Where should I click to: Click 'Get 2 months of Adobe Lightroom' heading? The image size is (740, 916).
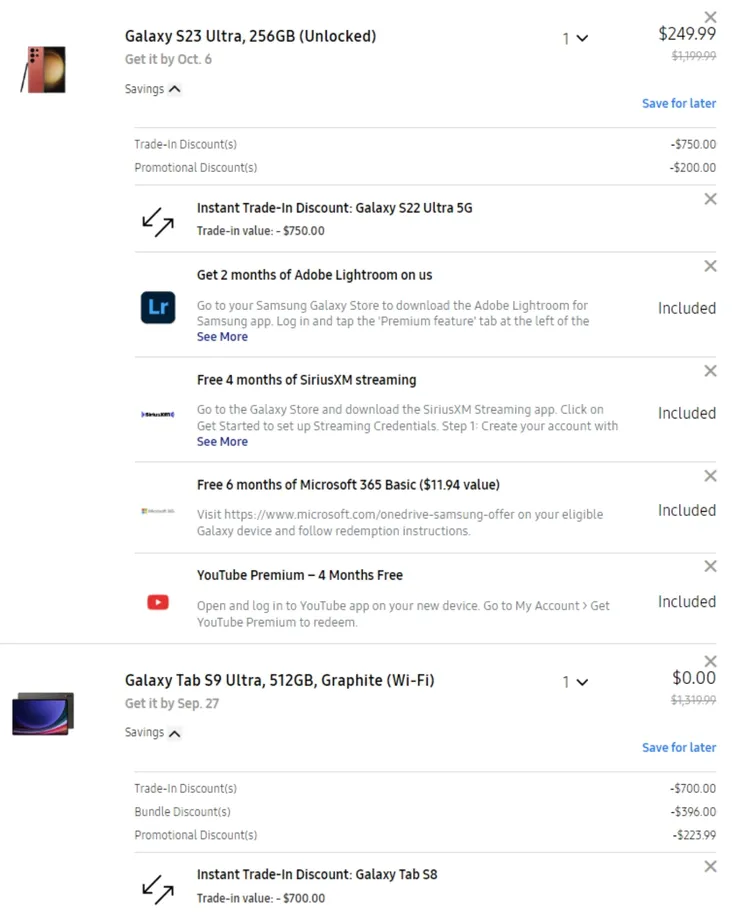click(x=314, y=275)
